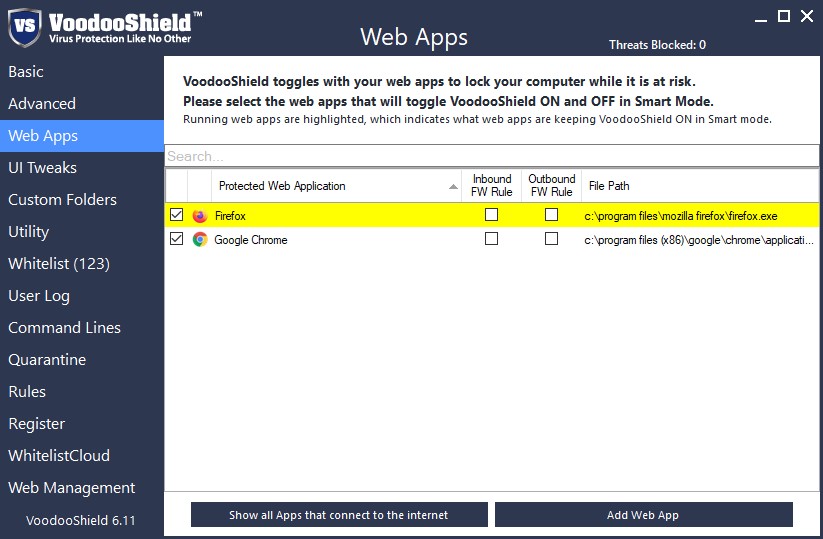Uncheck the Firefox protected app checkbox
The height and width of the screenshot is (539, 823).
(x=176, y=215)
